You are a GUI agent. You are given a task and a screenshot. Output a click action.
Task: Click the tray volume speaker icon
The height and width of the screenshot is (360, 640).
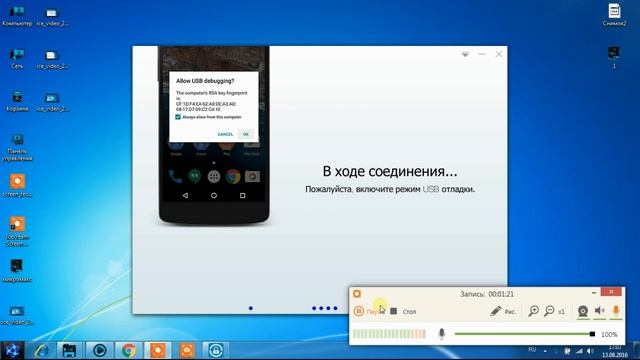590,351
